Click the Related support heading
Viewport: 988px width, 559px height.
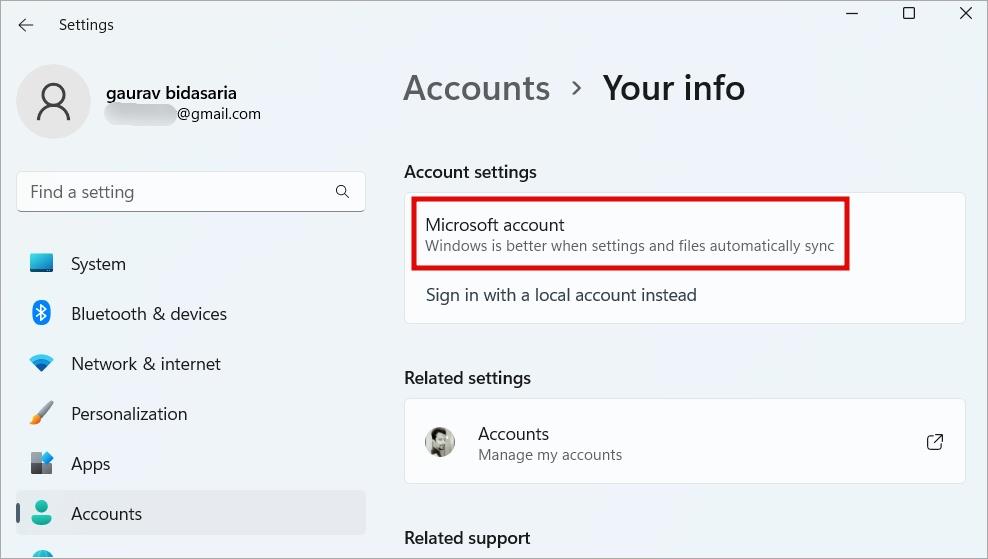(467, 538)
